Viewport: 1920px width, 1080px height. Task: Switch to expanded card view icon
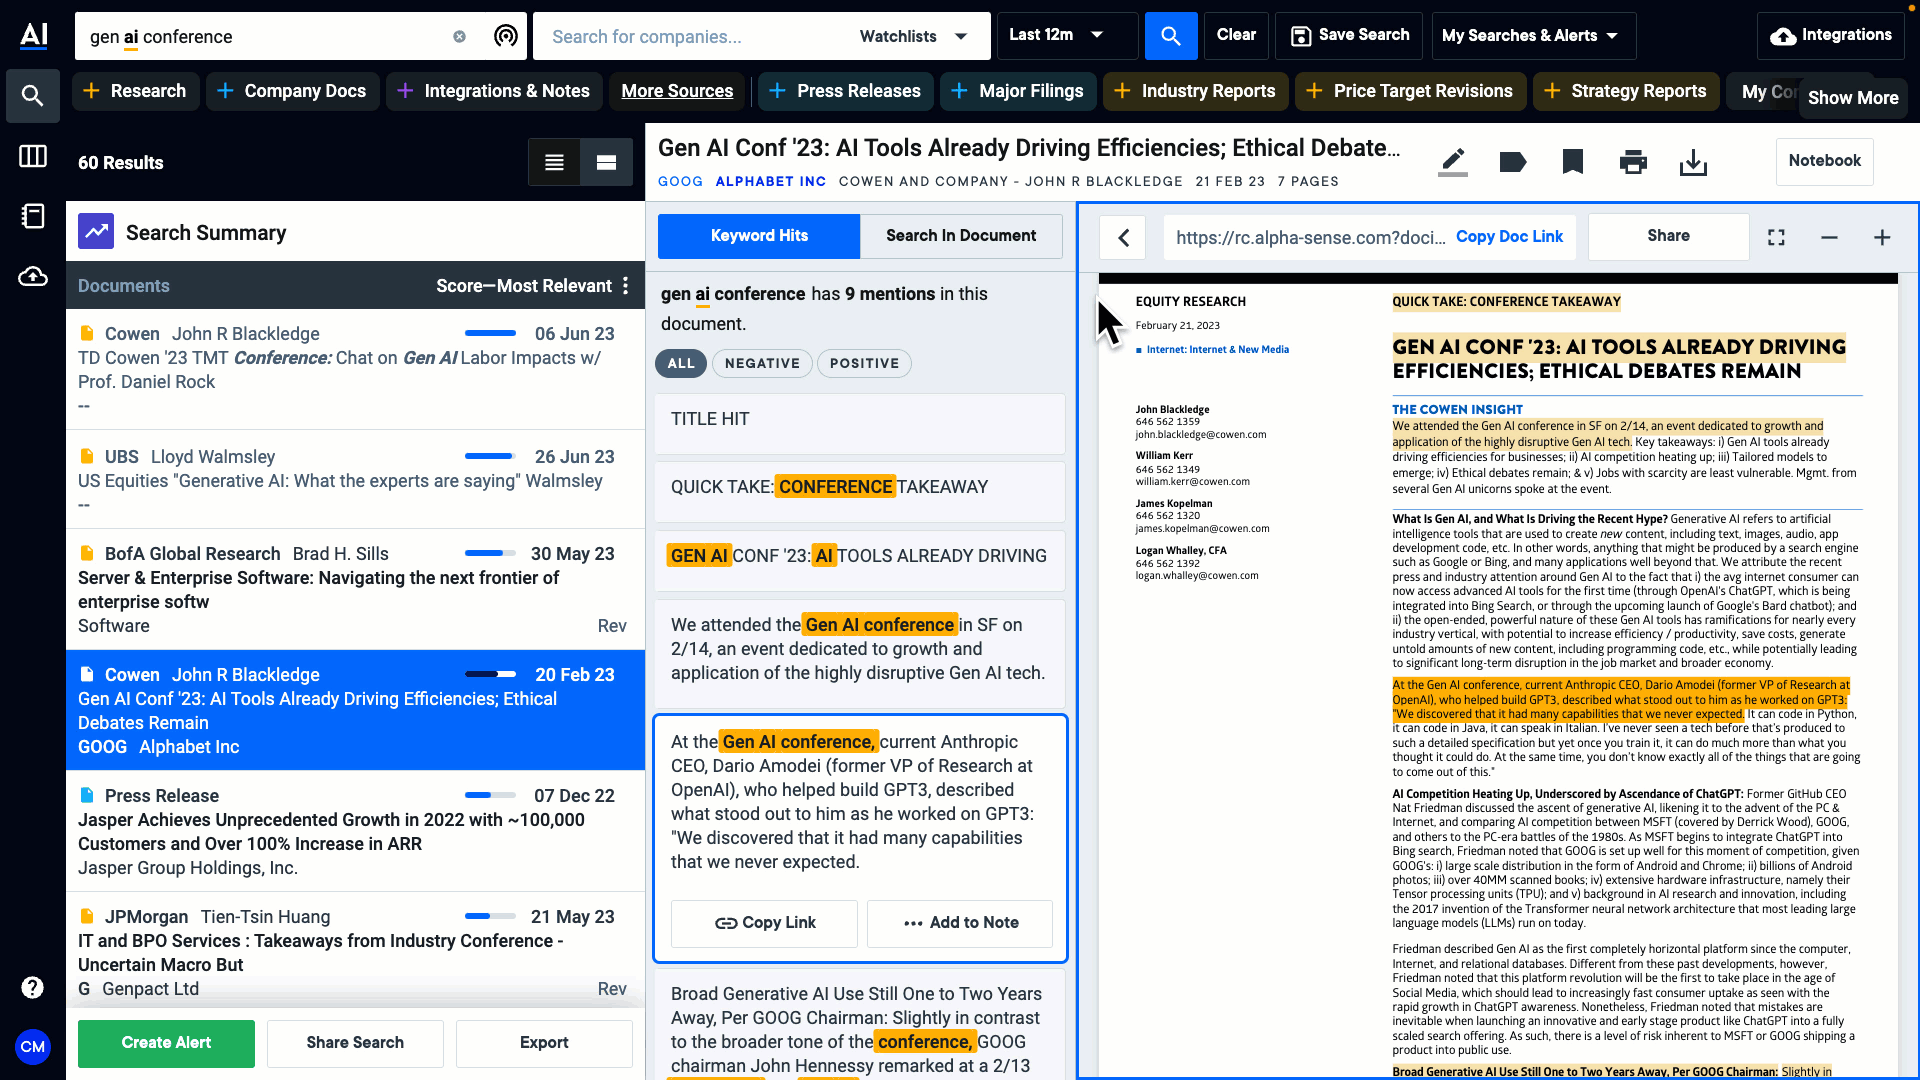tap(606, 162)
